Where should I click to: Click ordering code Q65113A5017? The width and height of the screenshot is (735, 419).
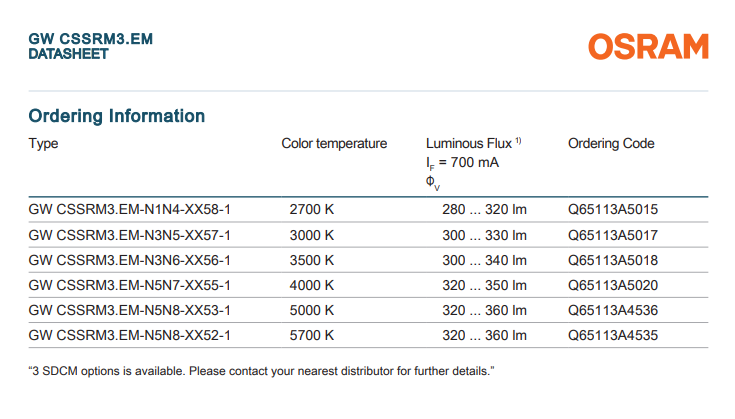613,236
